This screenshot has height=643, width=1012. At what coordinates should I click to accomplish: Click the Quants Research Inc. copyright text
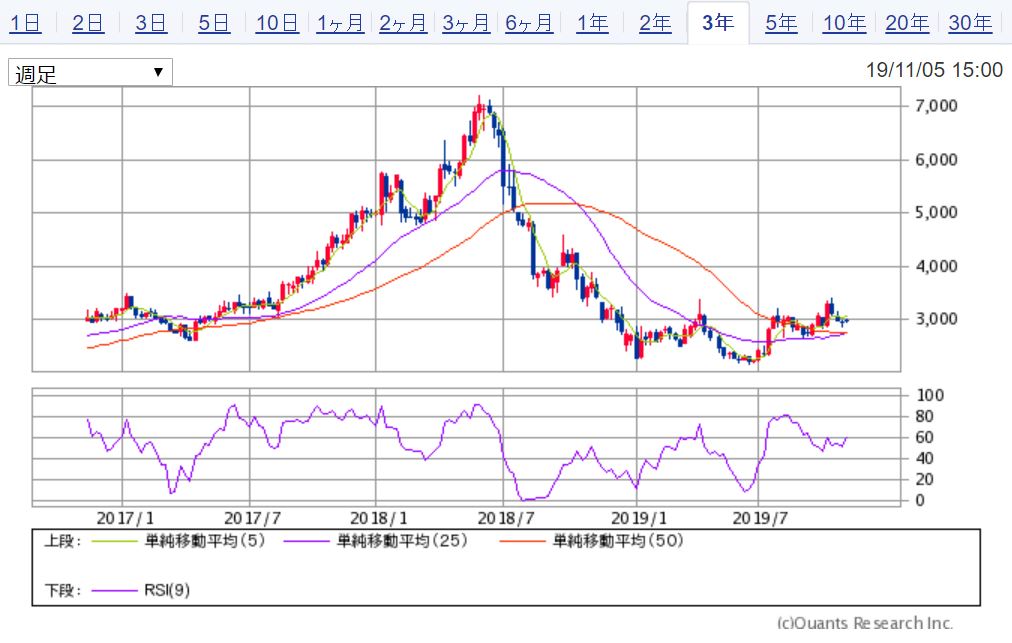pos(865,623)
